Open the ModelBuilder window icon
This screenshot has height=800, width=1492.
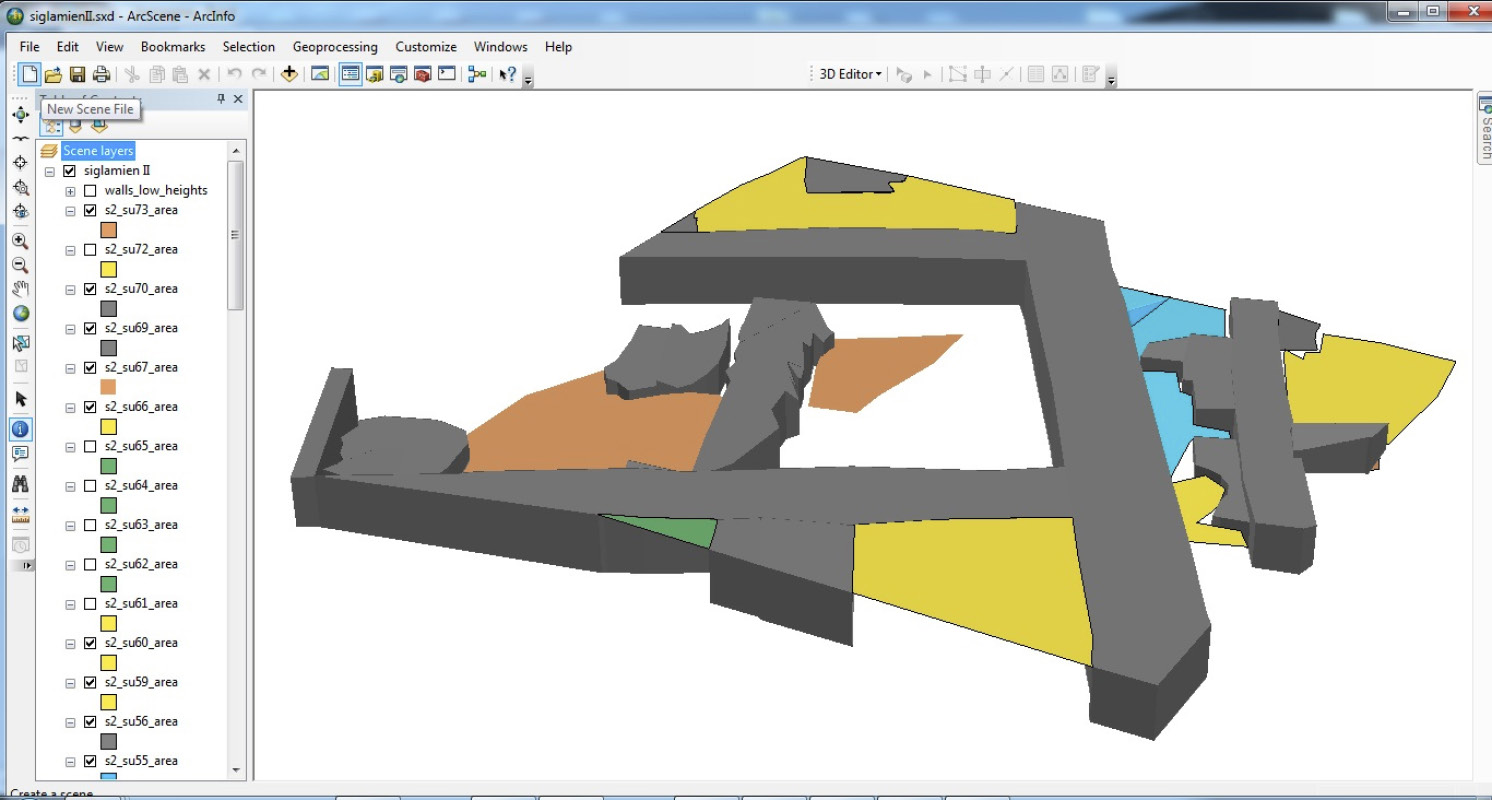[x=477, y=74]
